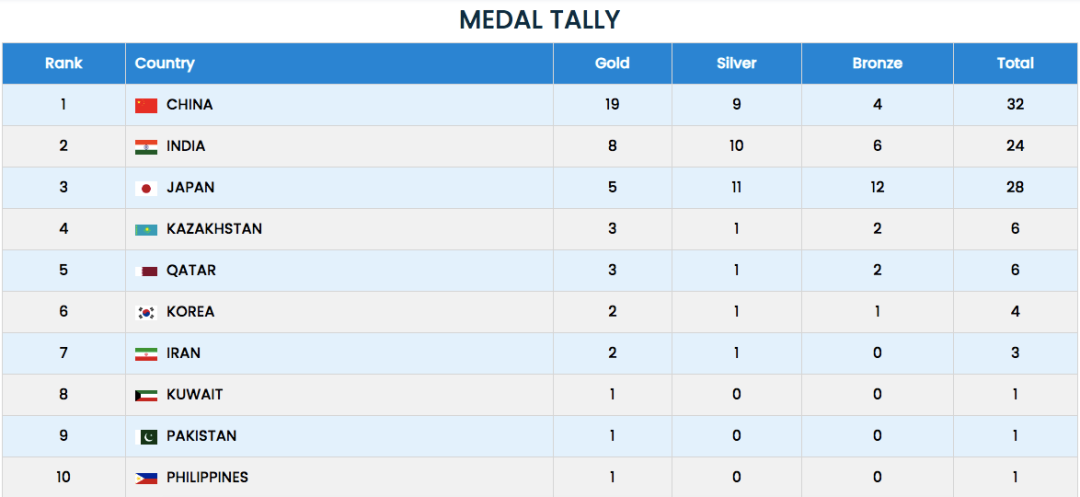Click the India flag icon
The width and height of the screenshot is (1080, 497).
[146, 147]
